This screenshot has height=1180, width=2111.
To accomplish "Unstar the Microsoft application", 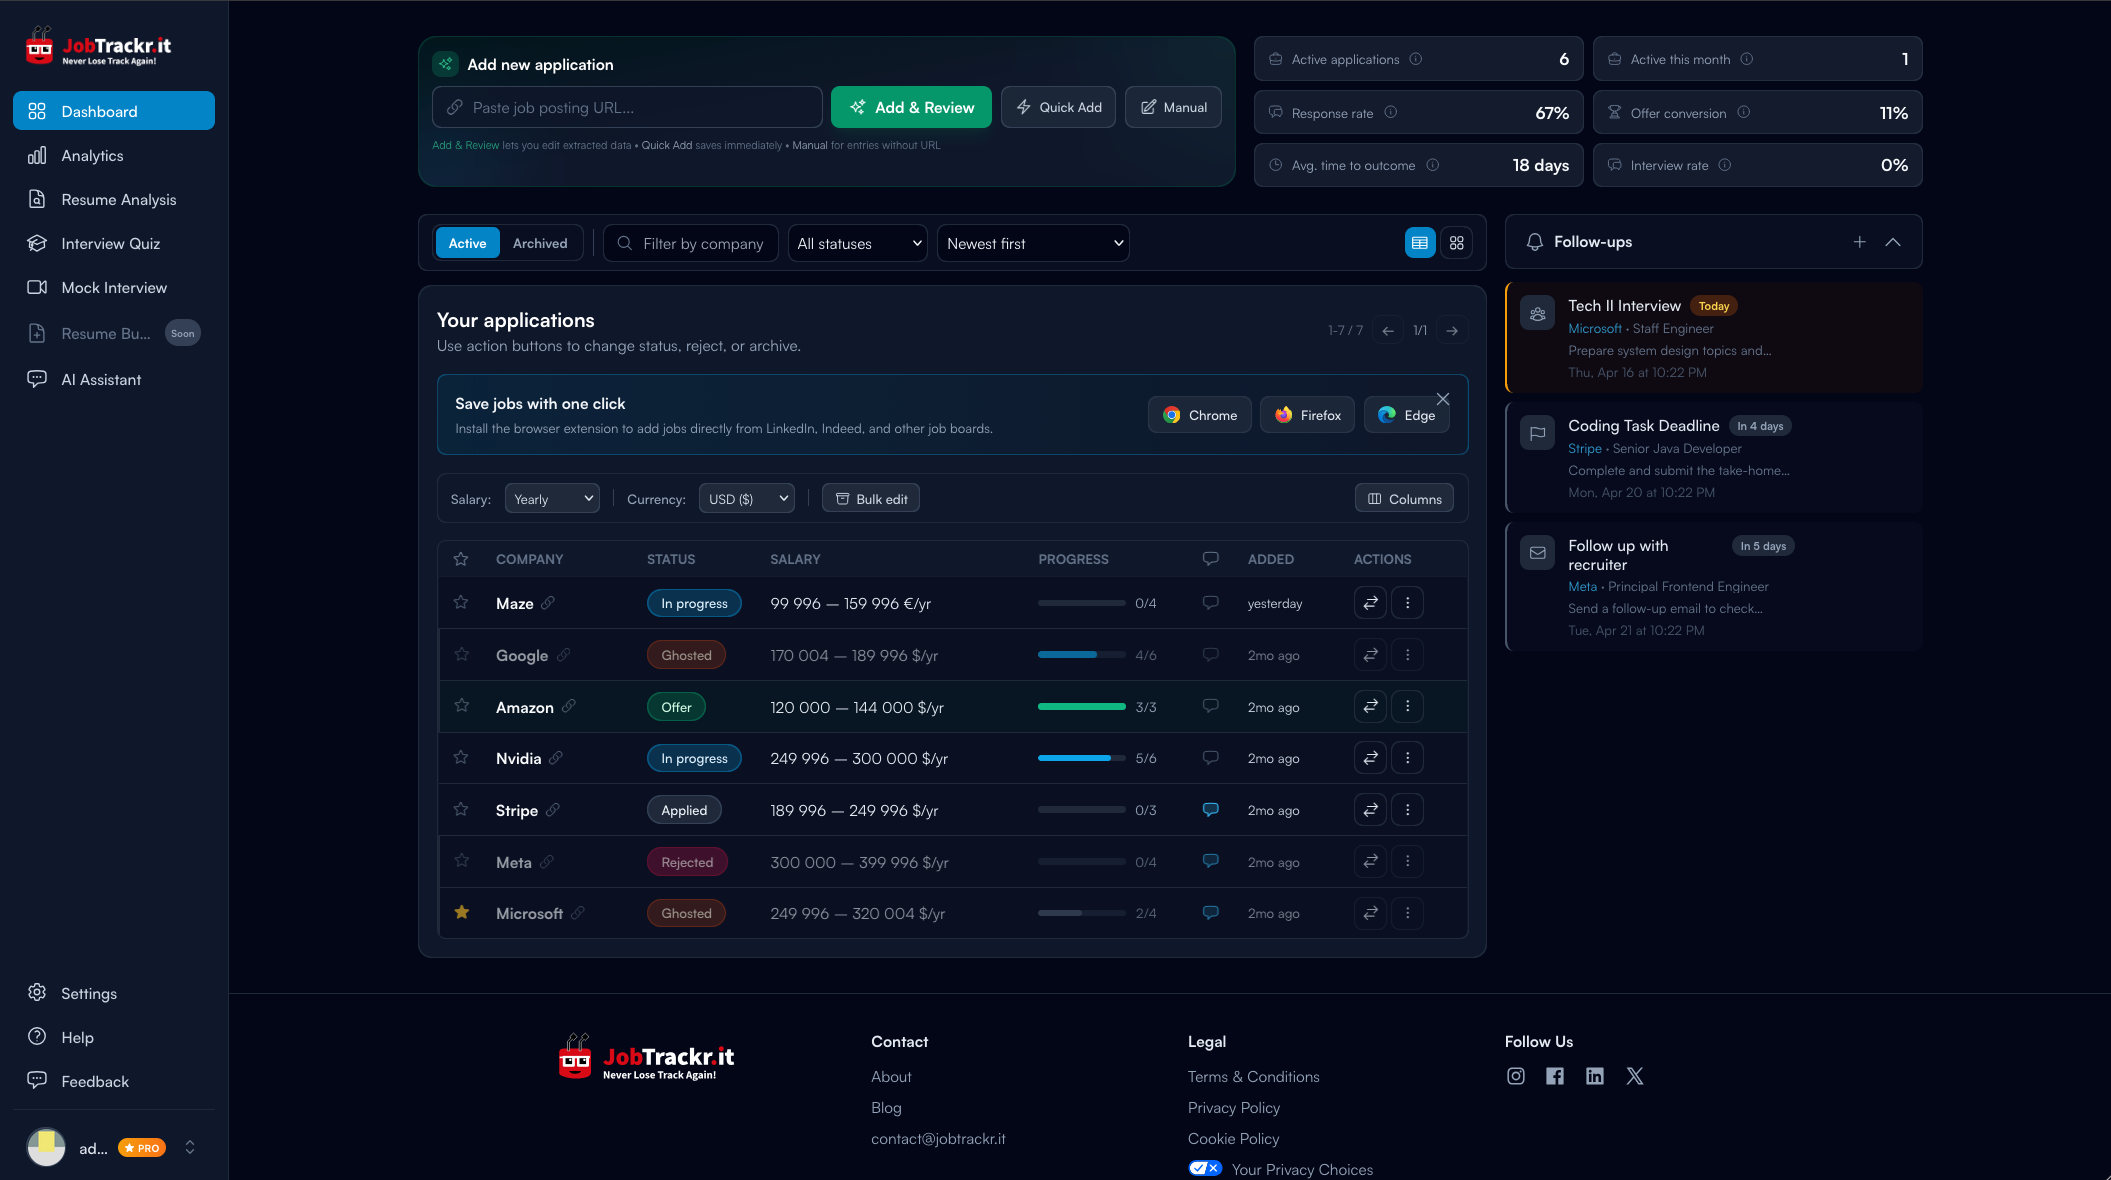I will click(461, 913).
